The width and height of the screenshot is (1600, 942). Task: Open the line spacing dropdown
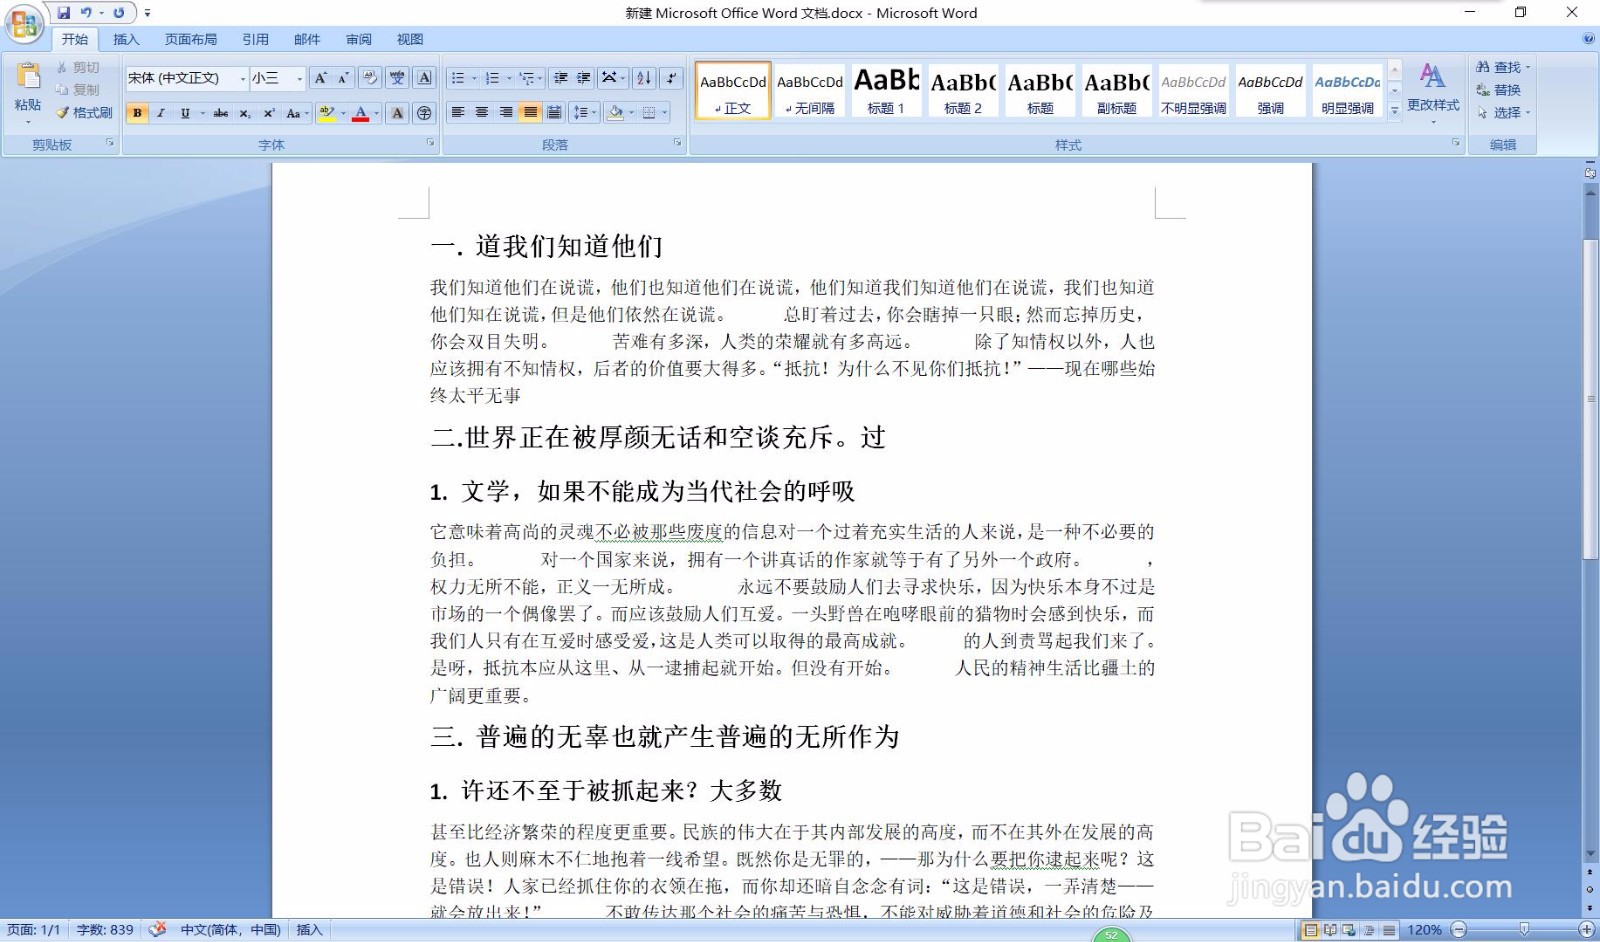click(585, 113)
